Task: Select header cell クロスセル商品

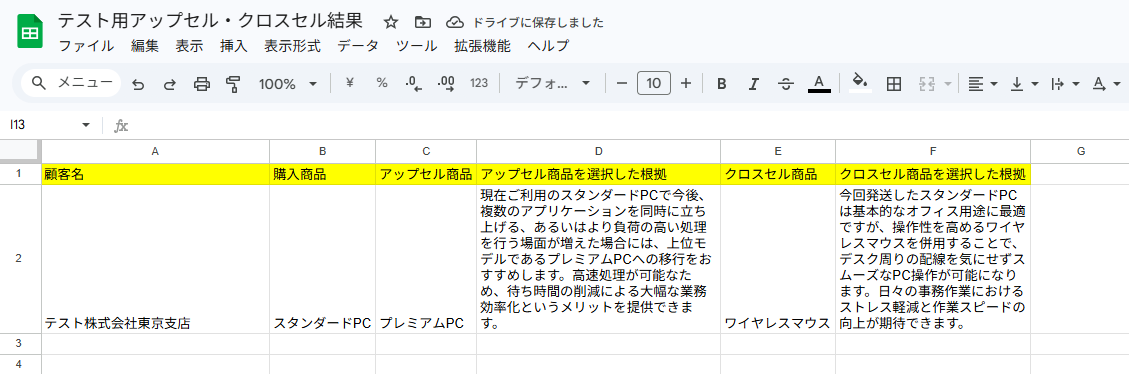Action: (778, 174)
